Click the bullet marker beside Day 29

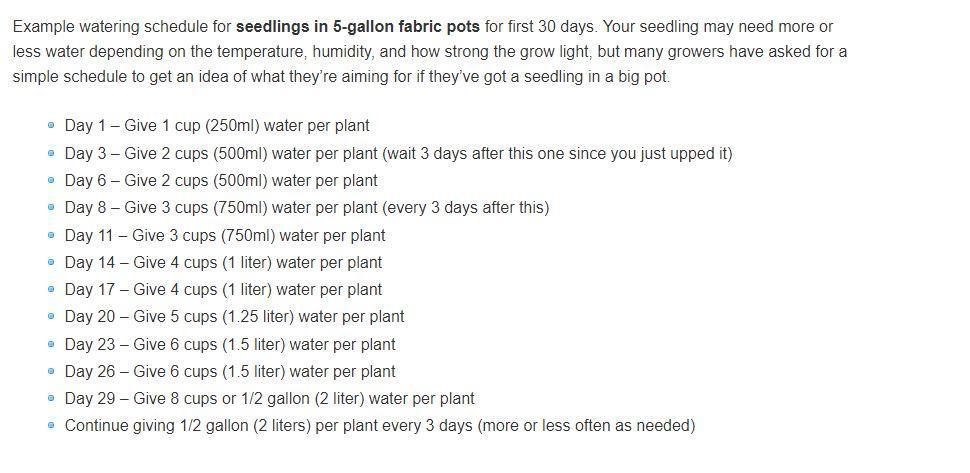pos(51,399)
